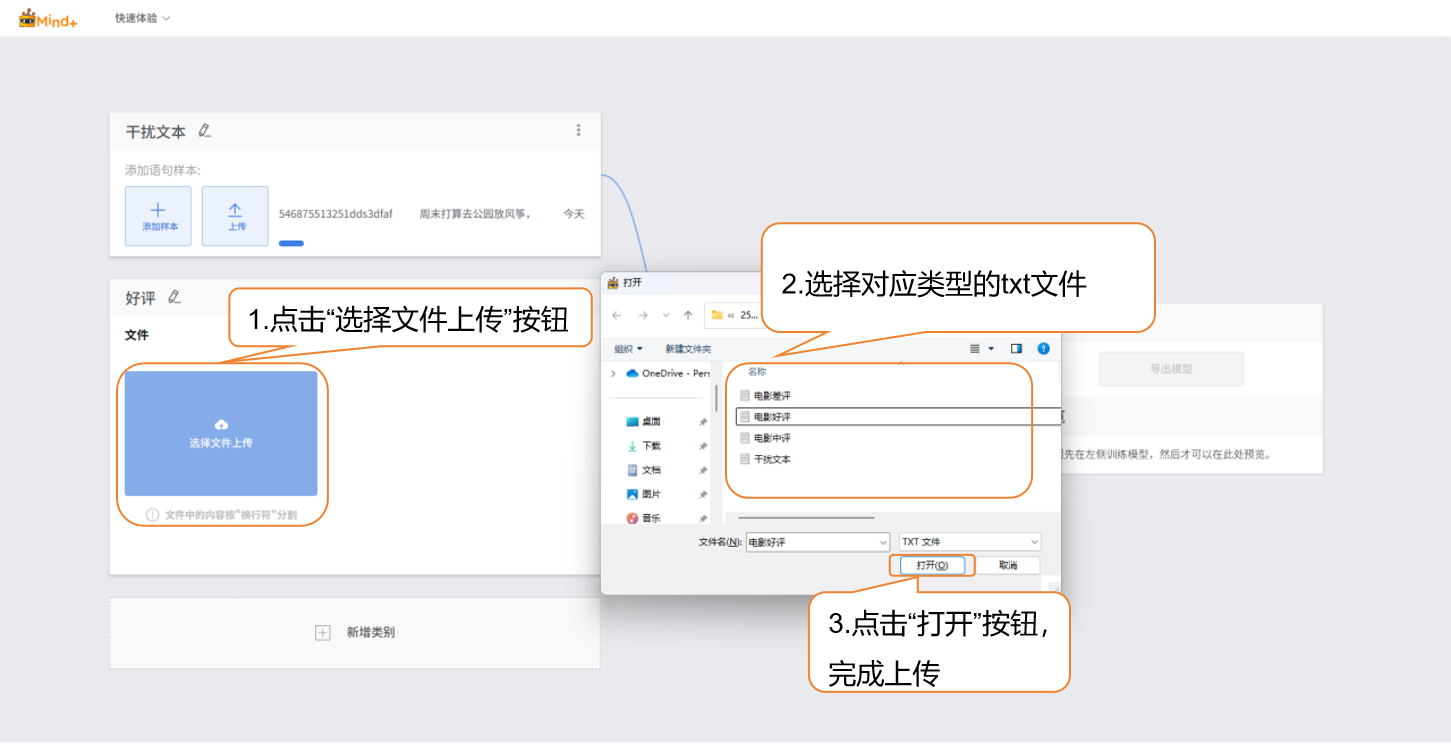Click the pencil icon beside 干扰文本
Screen dimensions: 1451x750
click(x=205, y=131)
